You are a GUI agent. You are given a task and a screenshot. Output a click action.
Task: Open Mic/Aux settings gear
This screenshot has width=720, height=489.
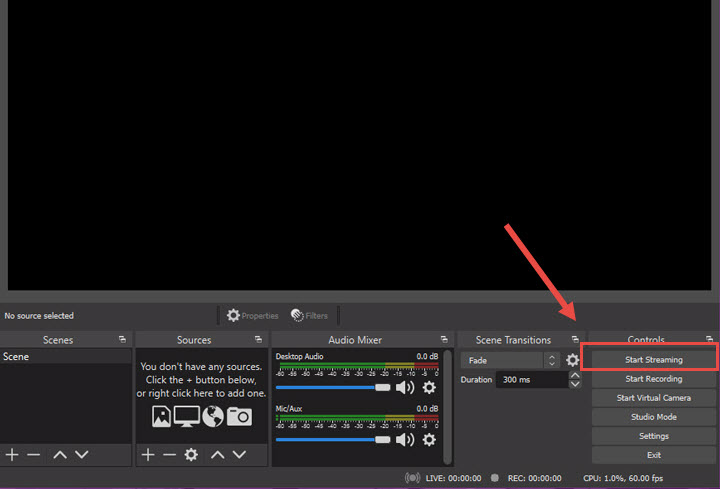click(429, 440)
